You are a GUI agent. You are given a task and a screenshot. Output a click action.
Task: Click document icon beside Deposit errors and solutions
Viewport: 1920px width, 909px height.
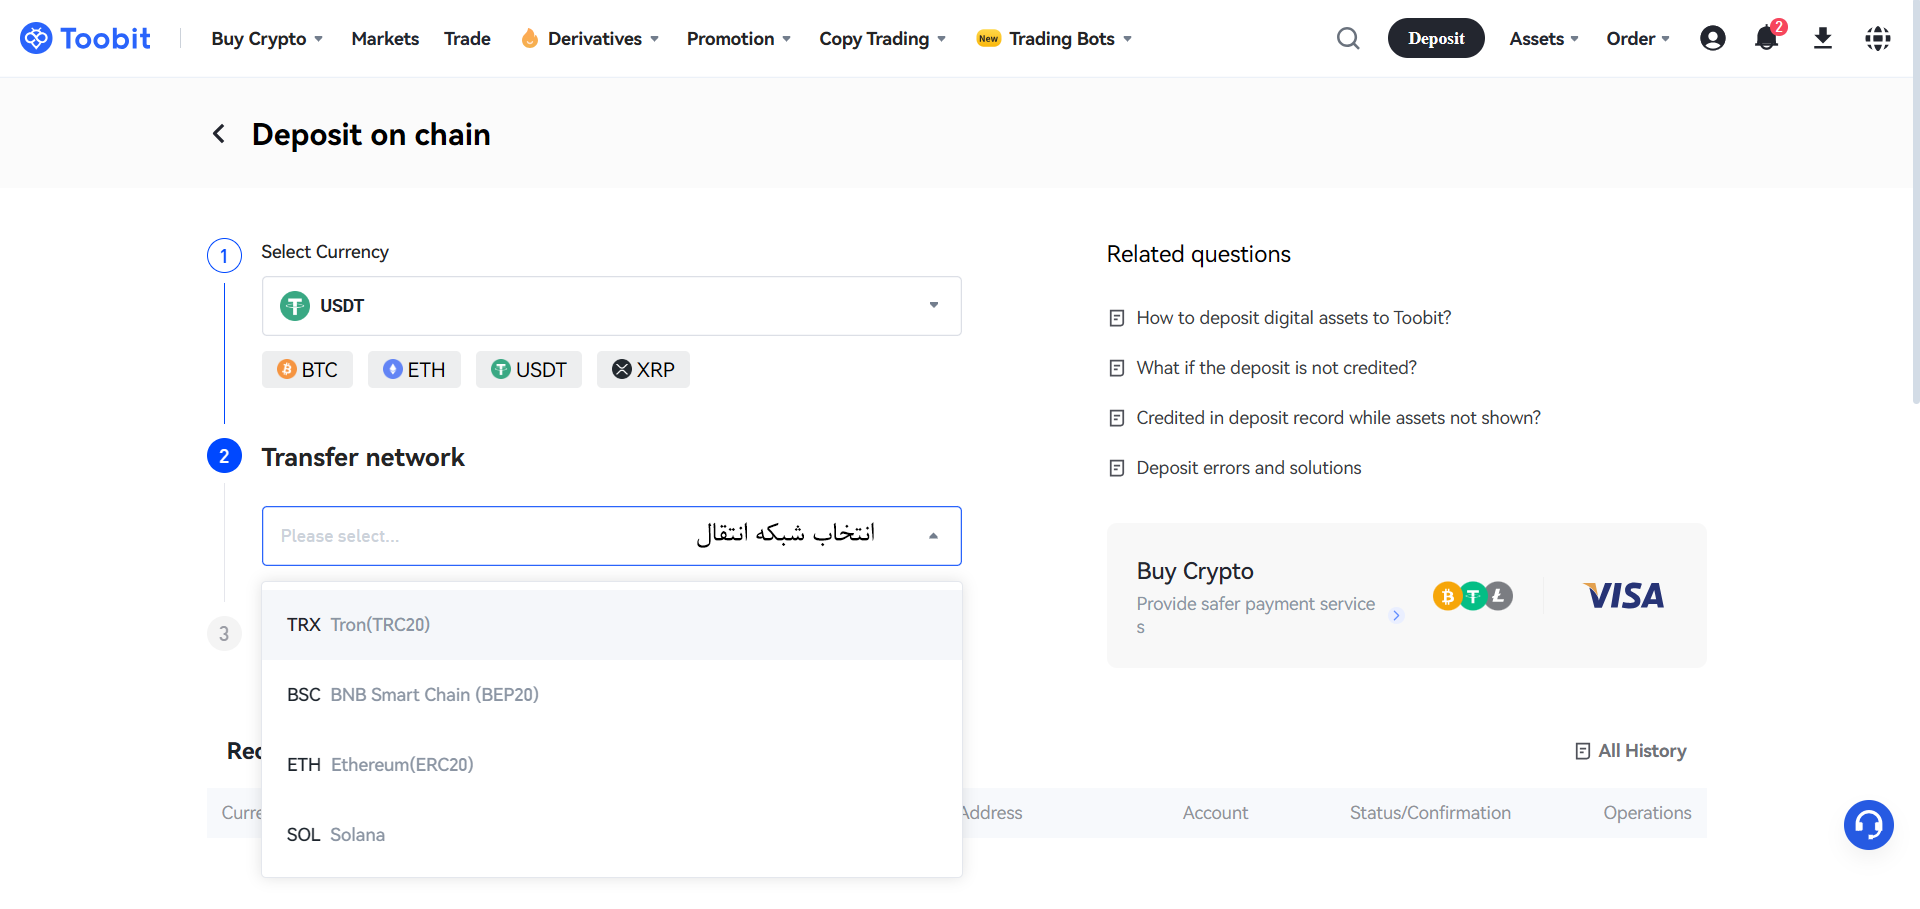tap(1117, 468)
